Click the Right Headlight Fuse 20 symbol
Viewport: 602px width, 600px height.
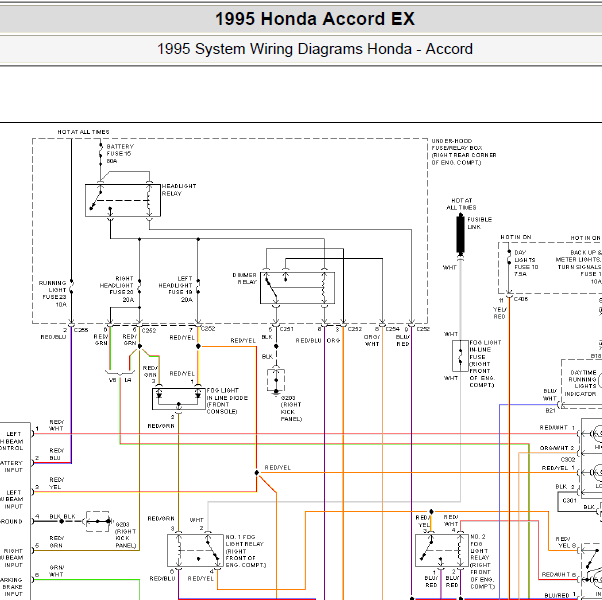[x=139, y=287]
